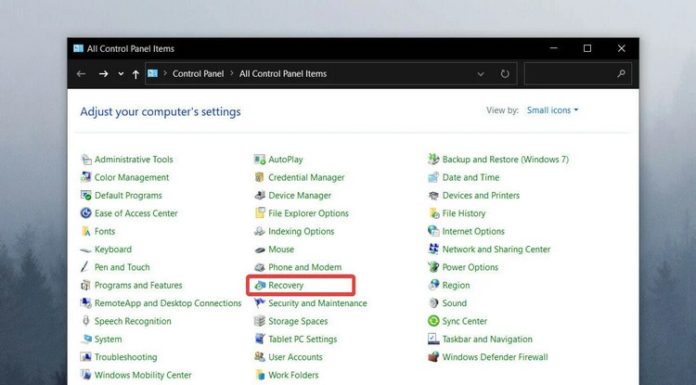Click the File Explorer Options icon
Viewport: 696px width, 385px height.
pyautogui.click(x=259, y=213)
